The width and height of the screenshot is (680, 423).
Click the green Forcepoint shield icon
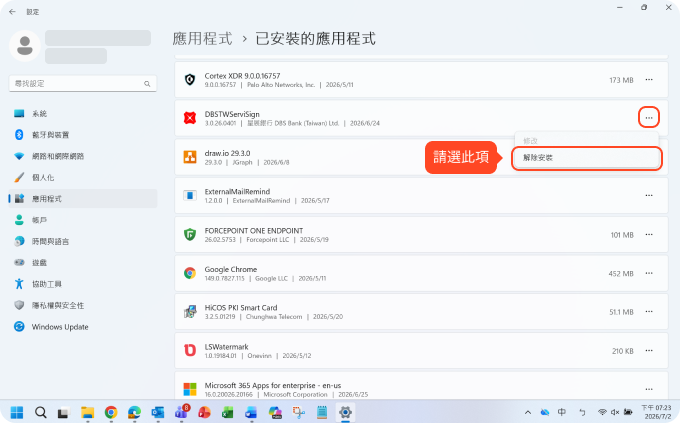190,235
